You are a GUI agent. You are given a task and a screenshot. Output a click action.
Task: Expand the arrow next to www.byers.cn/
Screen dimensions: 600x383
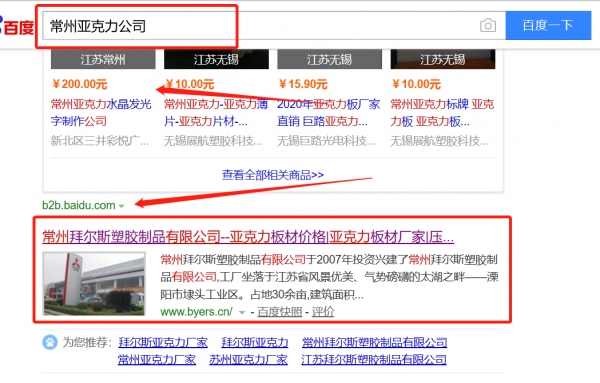tap(242, 312)
